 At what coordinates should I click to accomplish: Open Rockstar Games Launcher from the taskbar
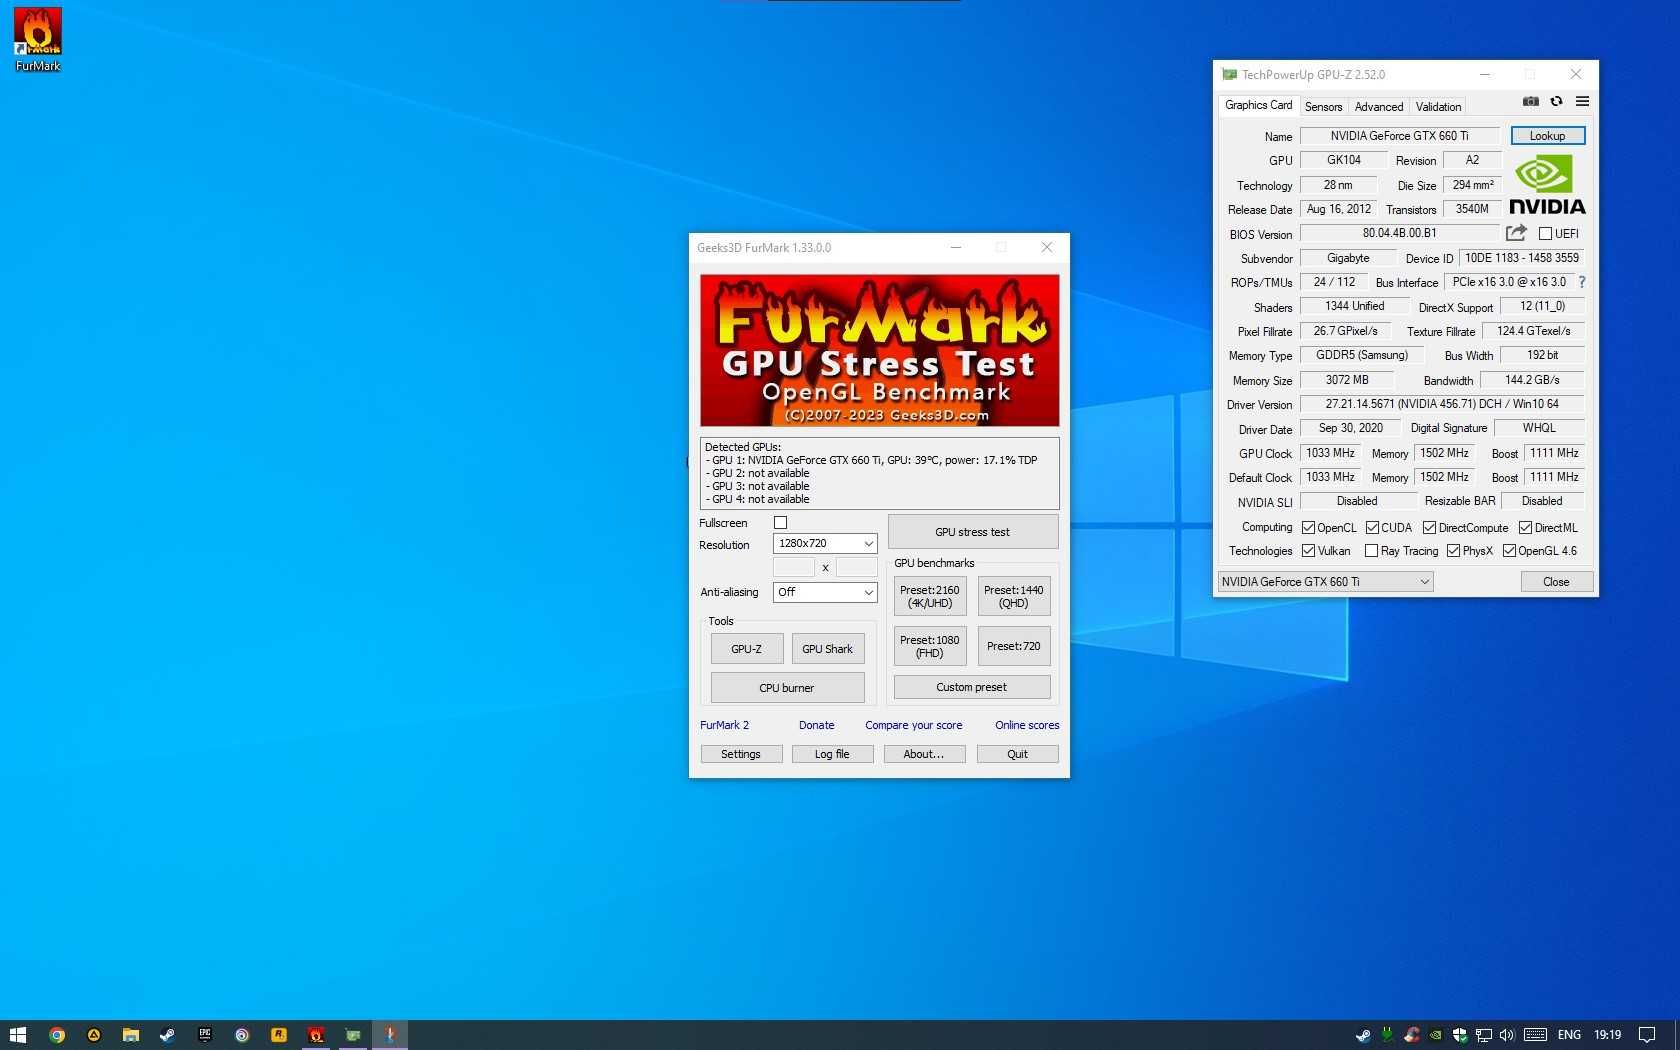[x=279, y=1035]
